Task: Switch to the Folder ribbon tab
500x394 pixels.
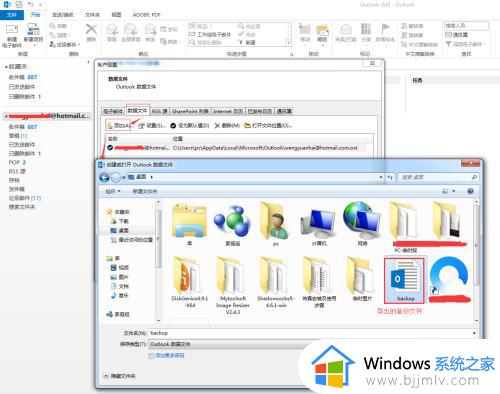Action: click(x=92, y=15)
